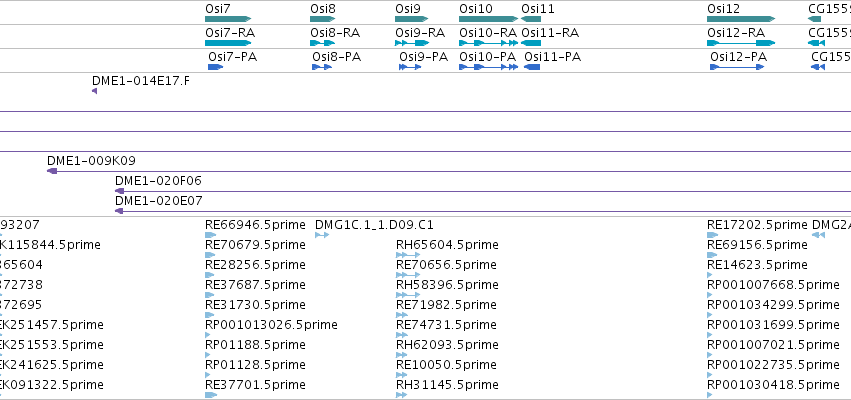Click EST RE17202.5prime
Screen dimensions: 851x400
click(x=758, y=225)
